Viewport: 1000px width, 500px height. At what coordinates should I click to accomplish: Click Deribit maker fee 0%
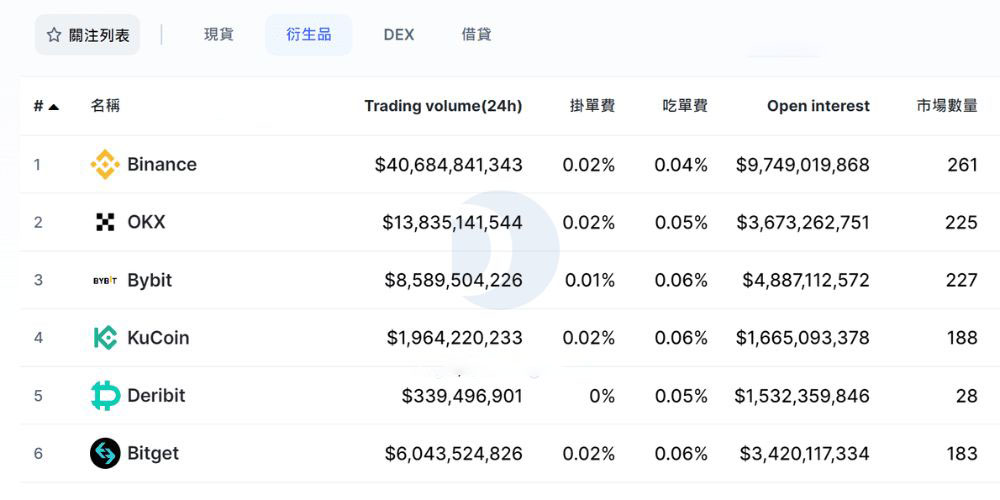point(603,396)
